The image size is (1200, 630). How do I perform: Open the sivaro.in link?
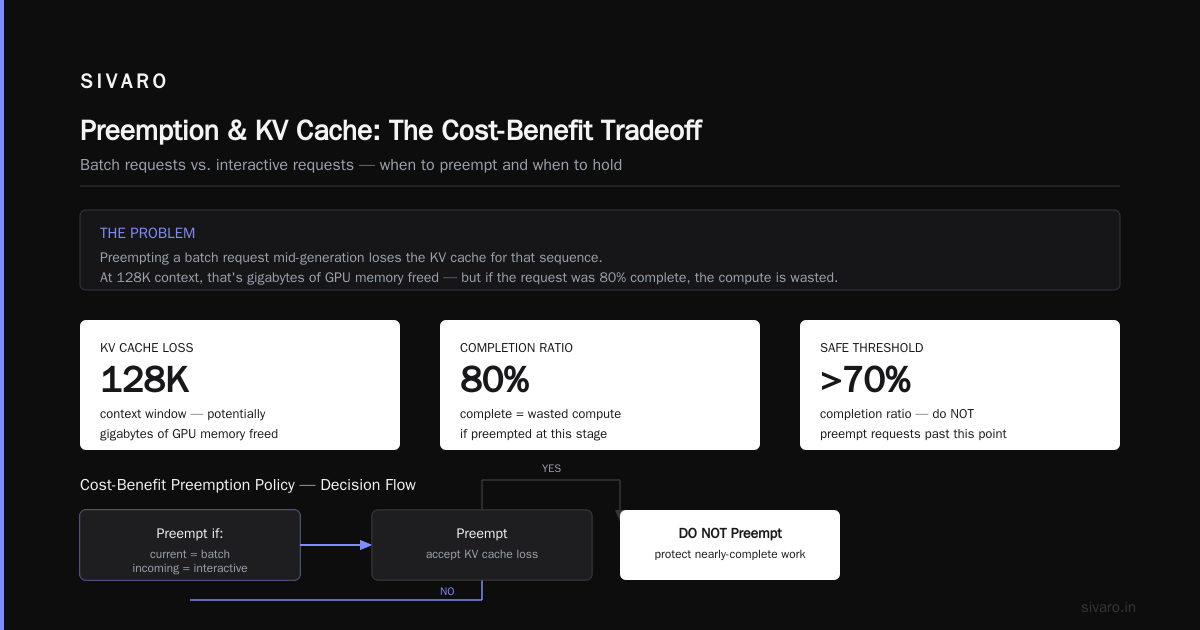(1108, 607)
